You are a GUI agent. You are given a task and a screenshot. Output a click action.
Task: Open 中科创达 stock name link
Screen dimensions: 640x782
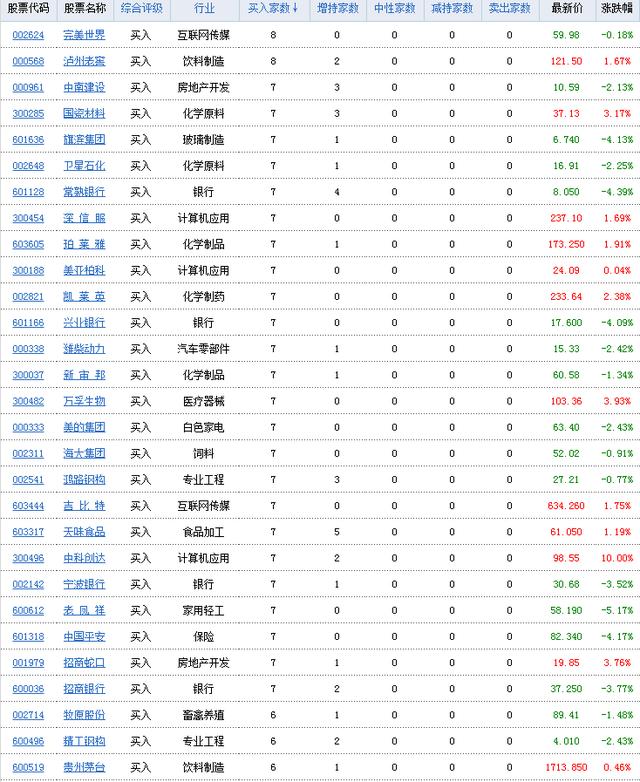click(84, 558)
